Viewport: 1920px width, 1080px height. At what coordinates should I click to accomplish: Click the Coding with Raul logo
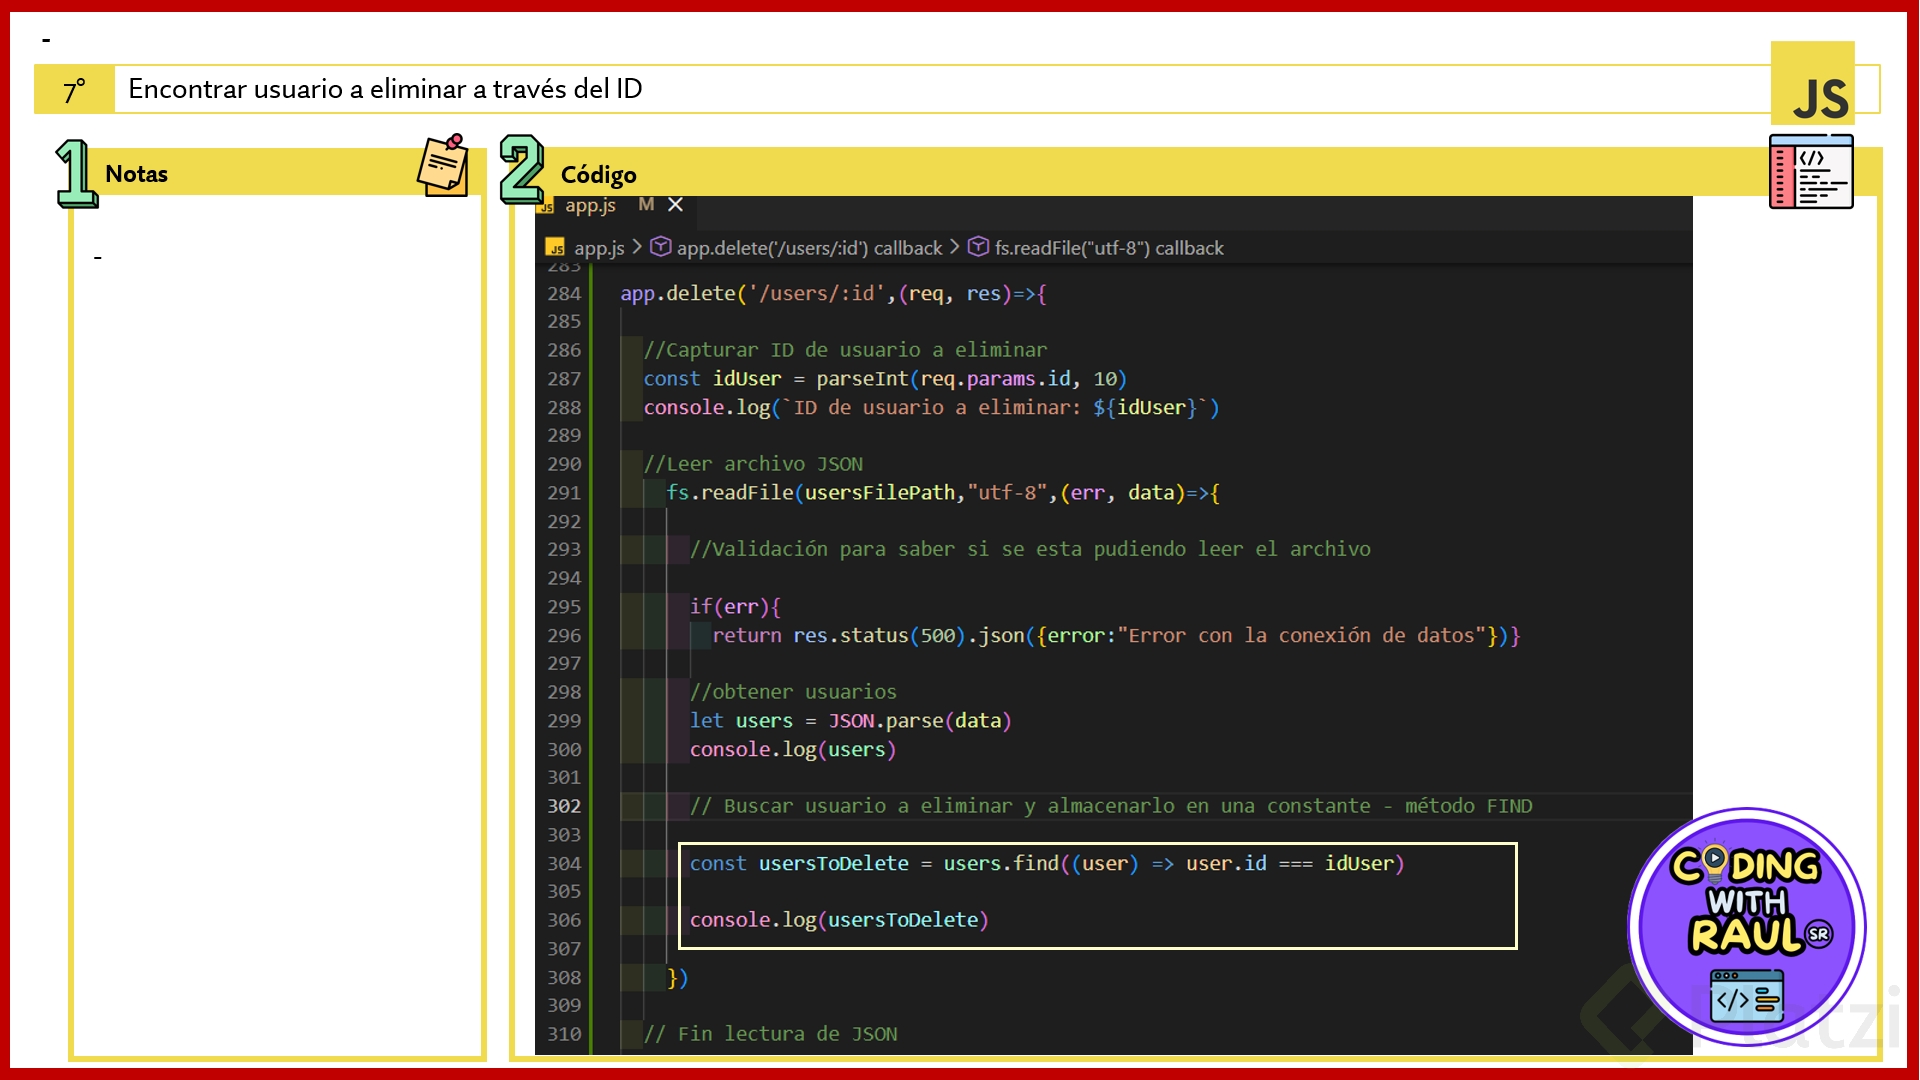pos(1746,926)
